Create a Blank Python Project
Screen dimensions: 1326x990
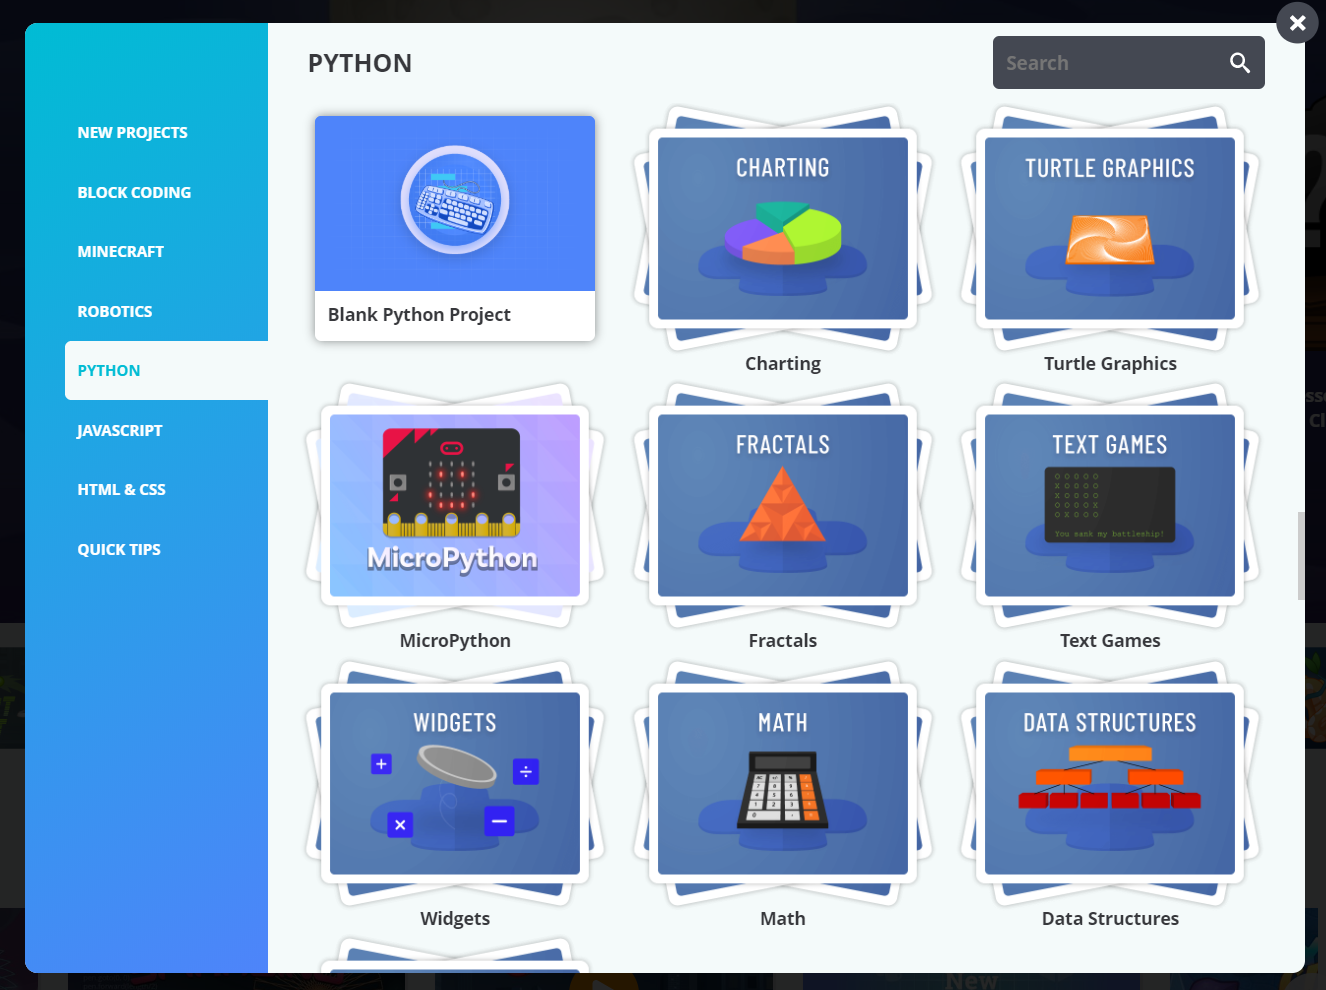coord(455,228)
